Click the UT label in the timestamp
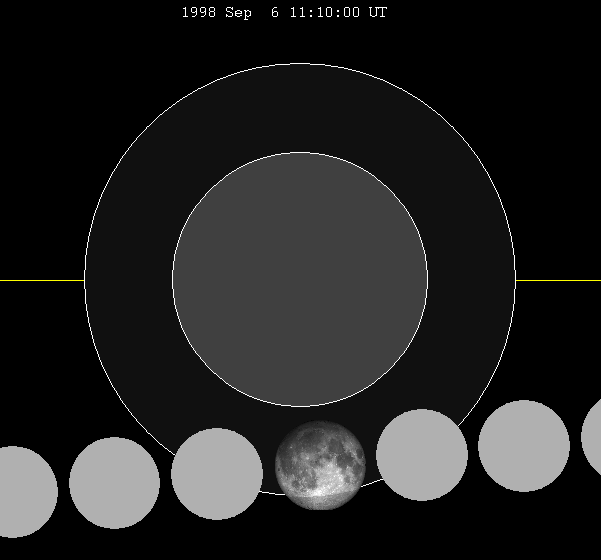 click(x=377, y=13)
